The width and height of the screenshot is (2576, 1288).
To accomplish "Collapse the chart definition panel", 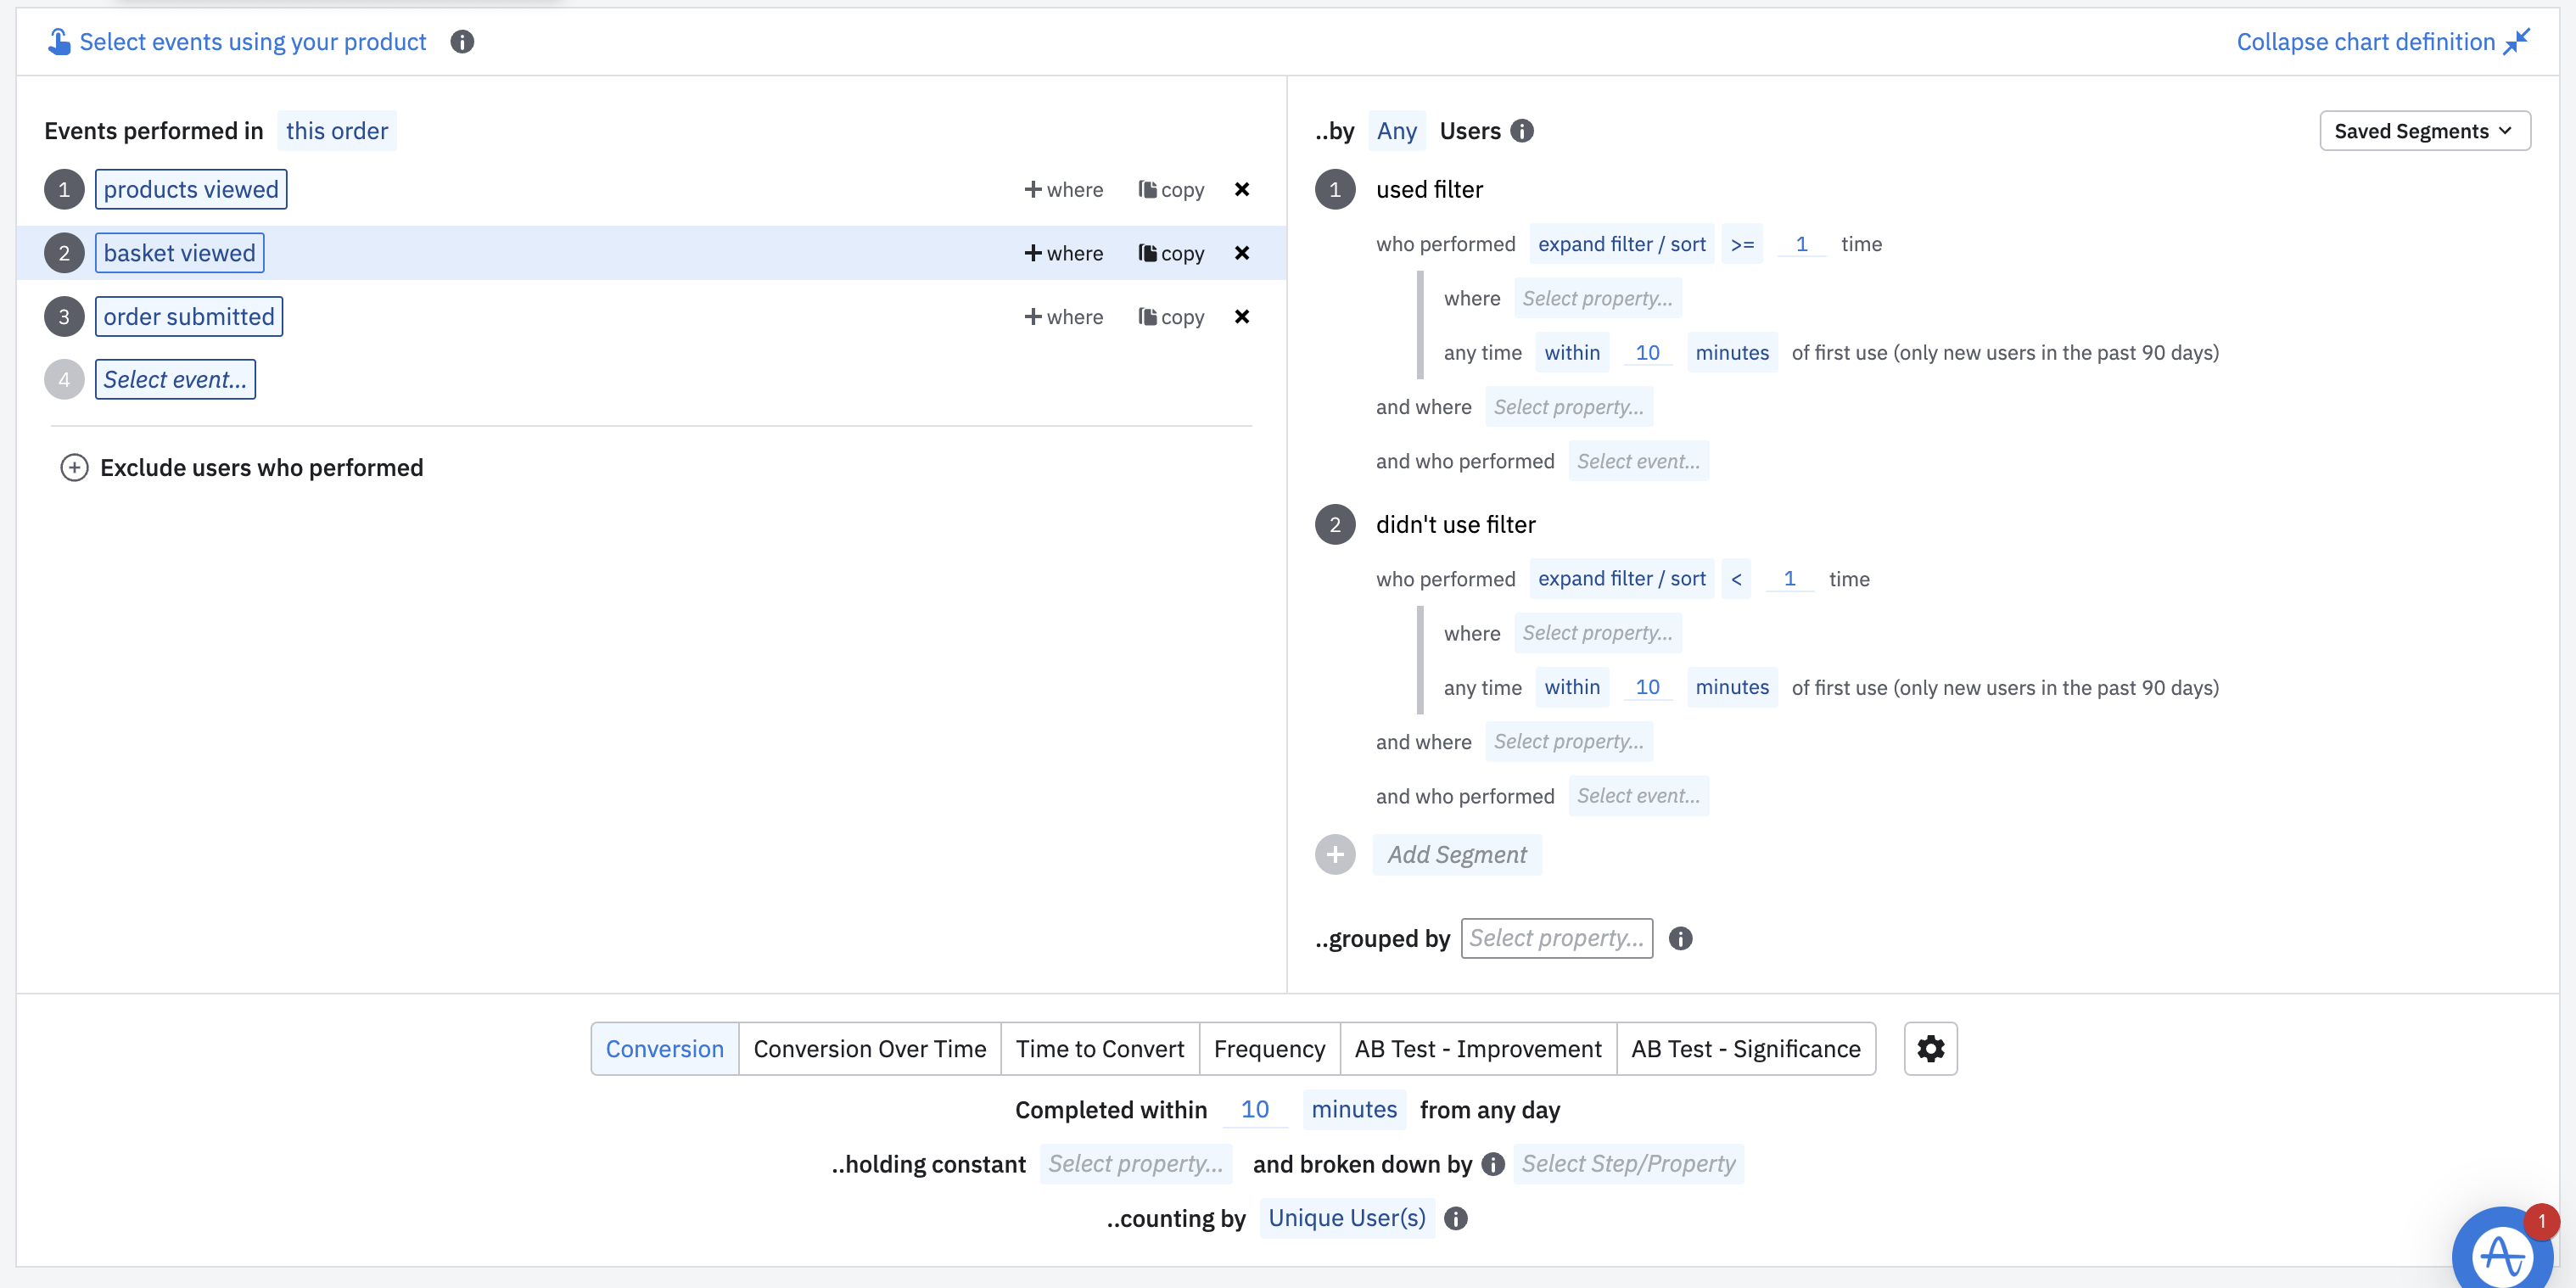I will tap(2382, 42).
